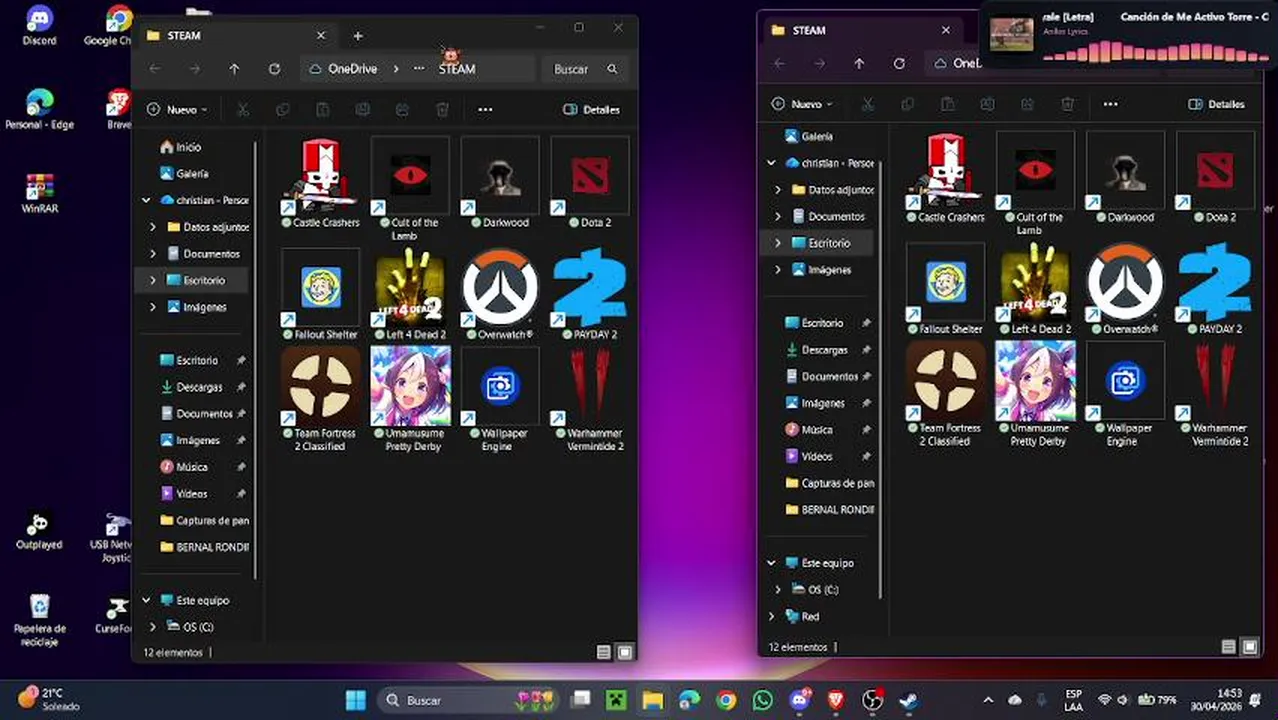Viewport: 1278px width, 720px height.
Task: Select Warhammer Vermintide 2 in right window
Action: 1215,394
